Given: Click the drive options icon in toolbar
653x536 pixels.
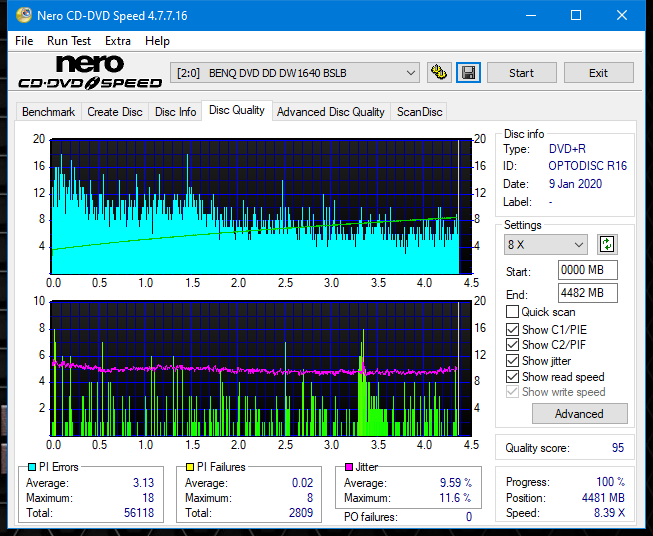Looking at the screenshot, I should point(438,73).
